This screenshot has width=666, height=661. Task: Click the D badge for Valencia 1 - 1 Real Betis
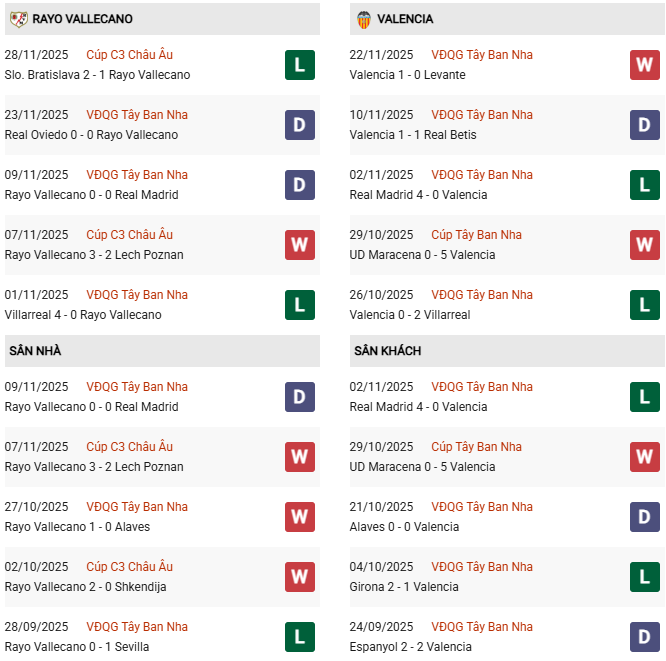tap(645, 125)
